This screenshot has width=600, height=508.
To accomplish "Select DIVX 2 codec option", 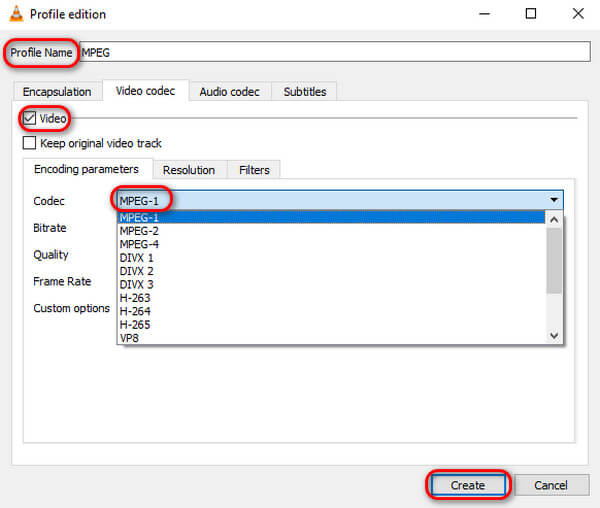I will [331, 271].
